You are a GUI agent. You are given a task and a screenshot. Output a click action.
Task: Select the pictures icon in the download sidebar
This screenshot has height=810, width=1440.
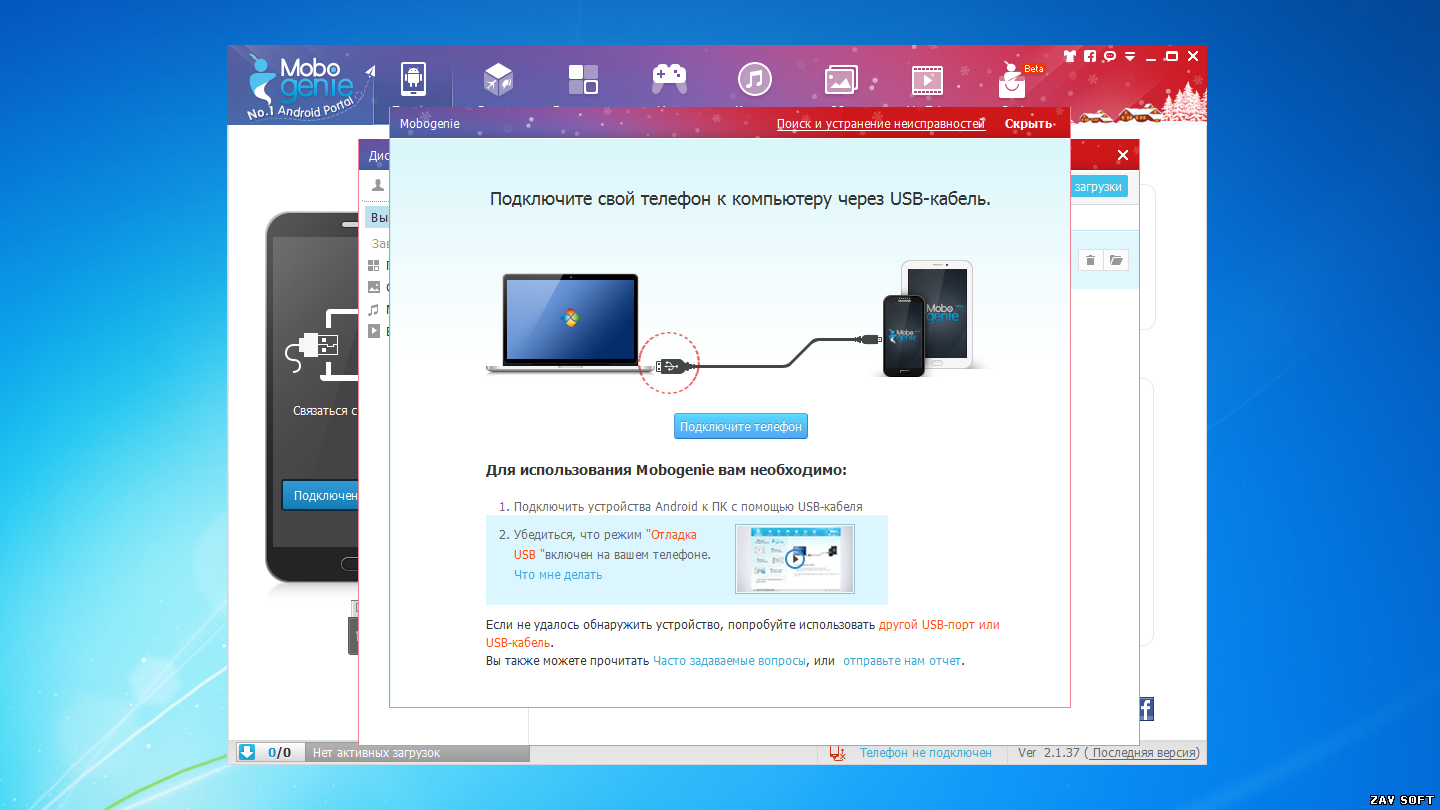click(374, 287)
